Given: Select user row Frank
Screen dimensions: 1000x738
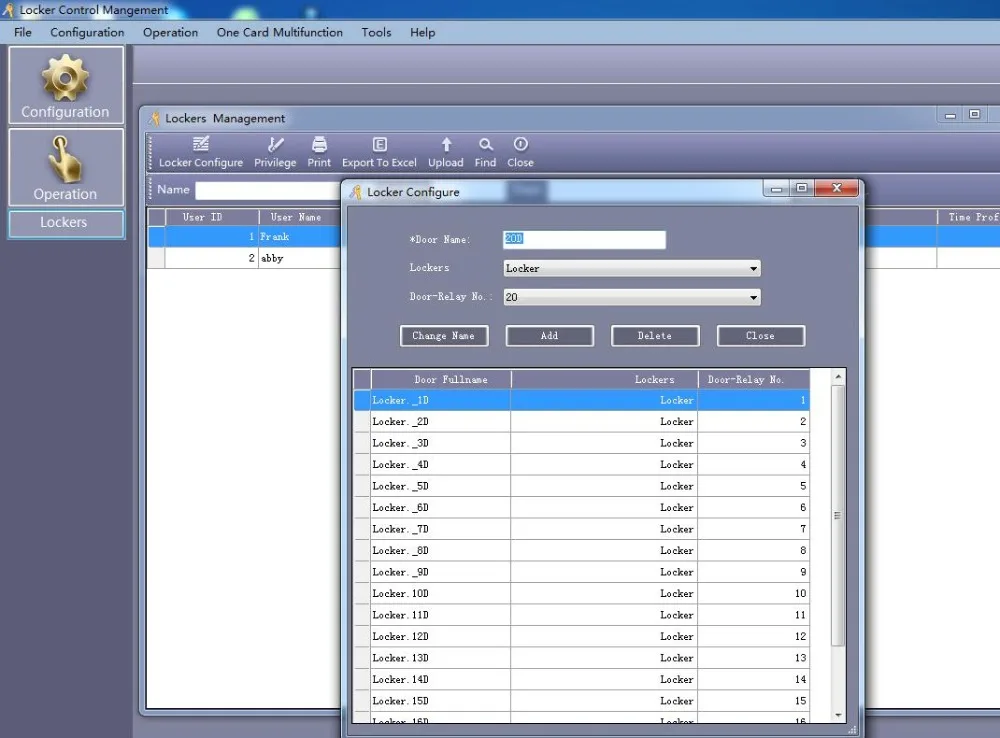Looking at the screenshot, I should [244, 237].
